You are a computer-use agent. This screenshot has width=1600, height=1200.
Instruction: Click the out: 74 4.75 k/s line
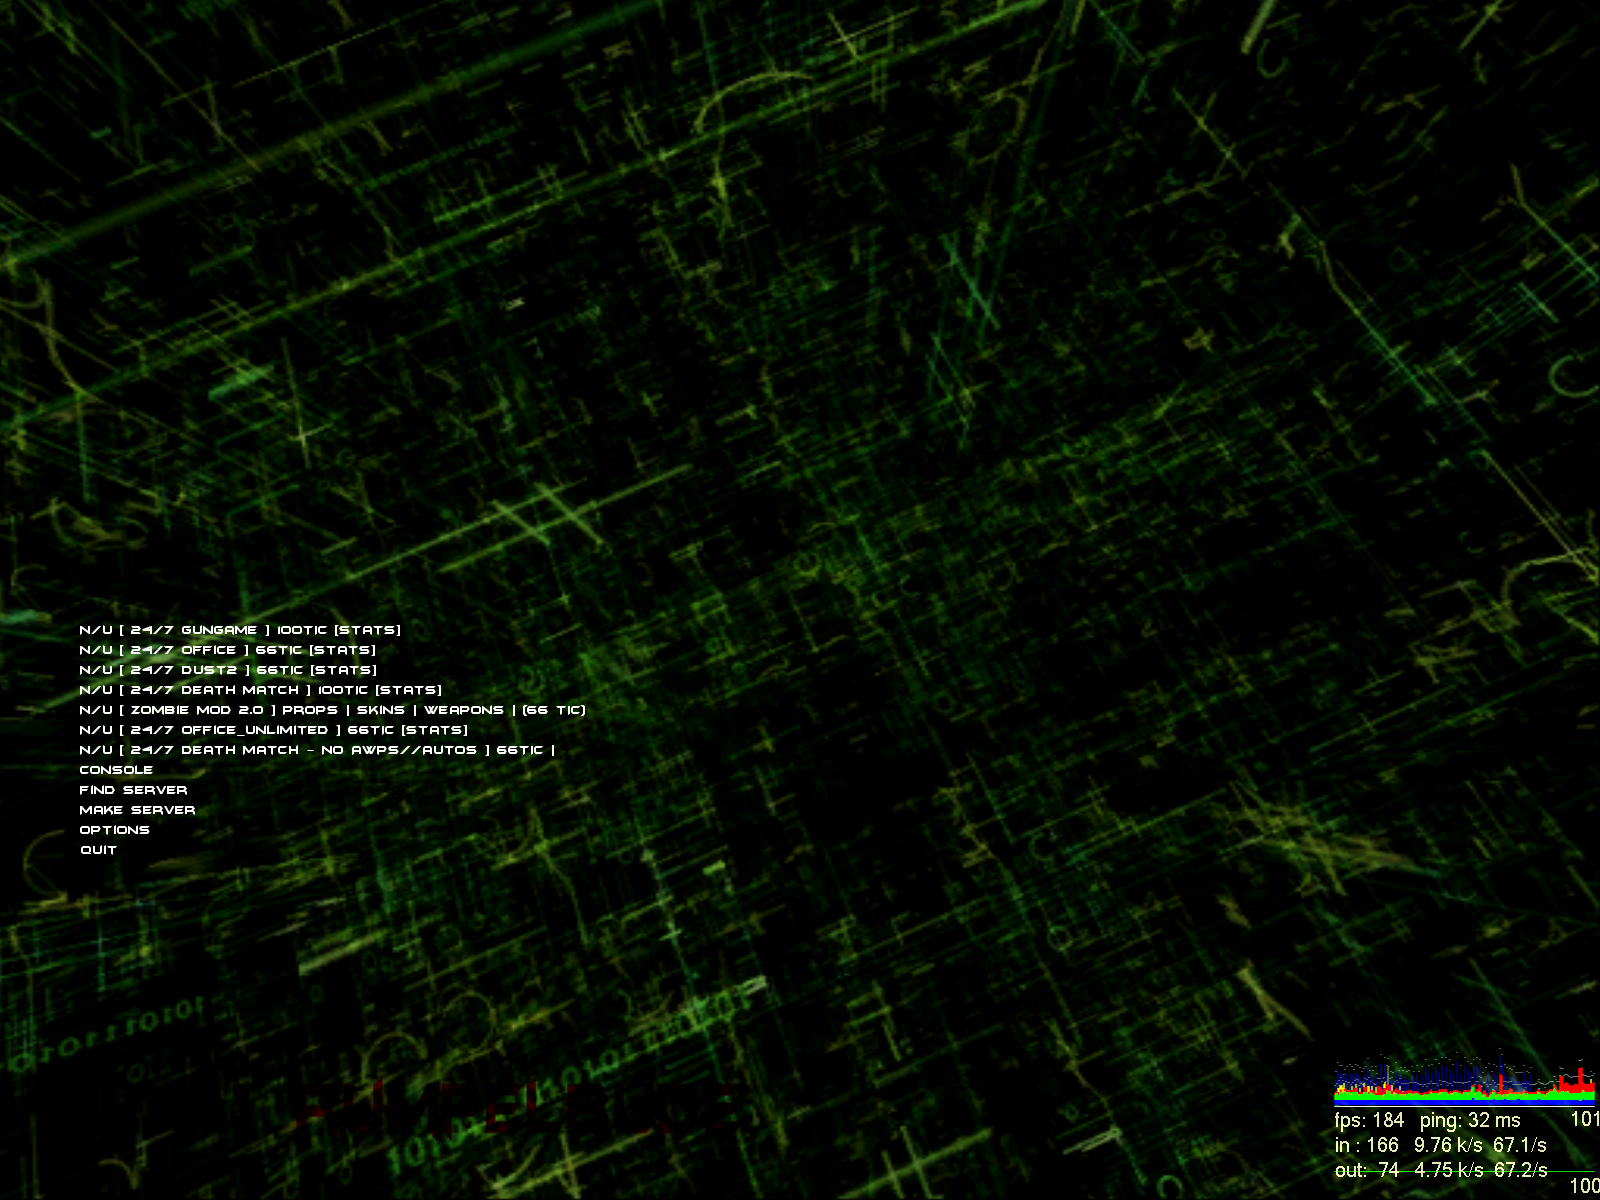pyautogui.click(x=1441, y=1170)
